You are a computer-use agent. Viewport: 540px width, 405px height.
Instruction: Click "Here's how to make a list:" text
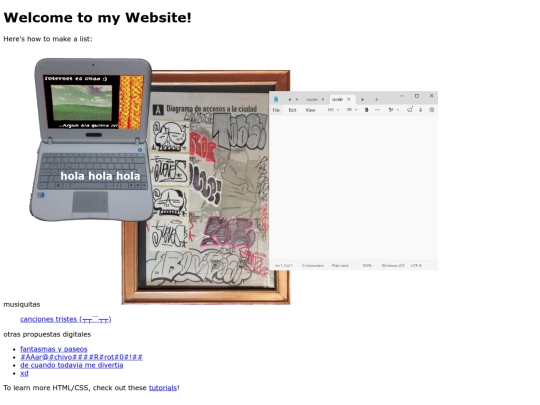pyautogui.click(x=48, y=39)
